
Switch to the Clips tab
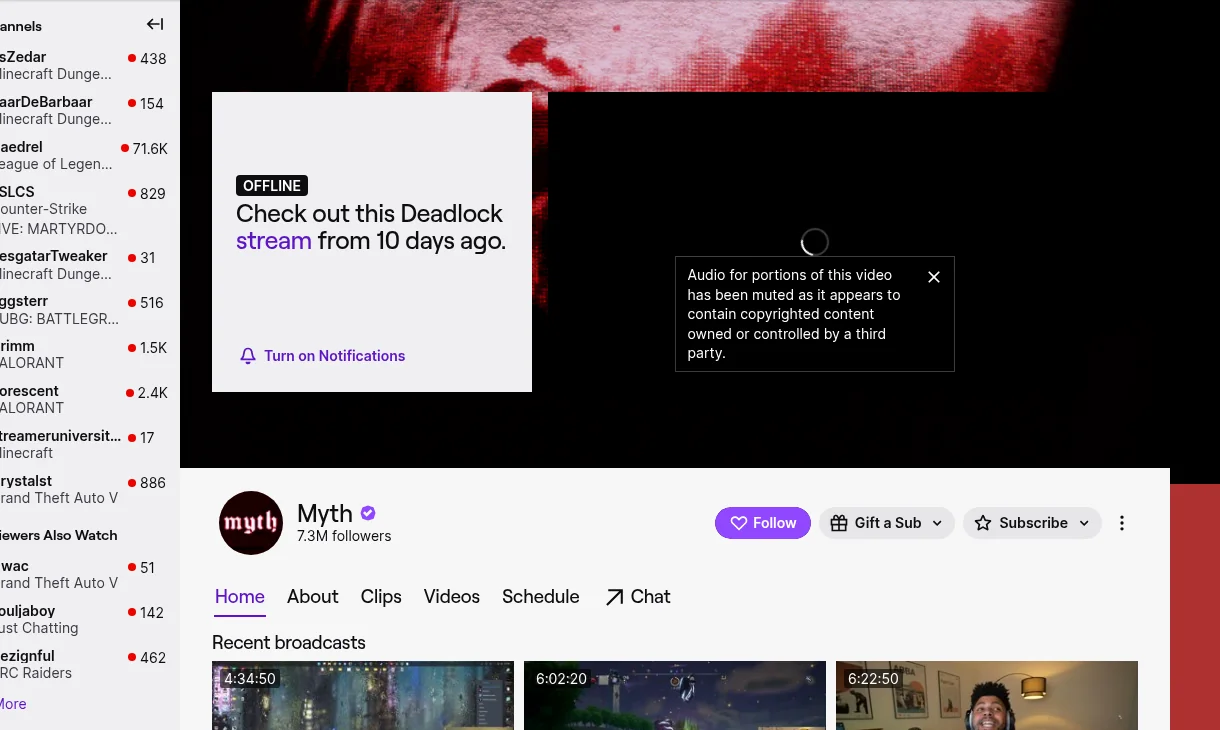381,597
